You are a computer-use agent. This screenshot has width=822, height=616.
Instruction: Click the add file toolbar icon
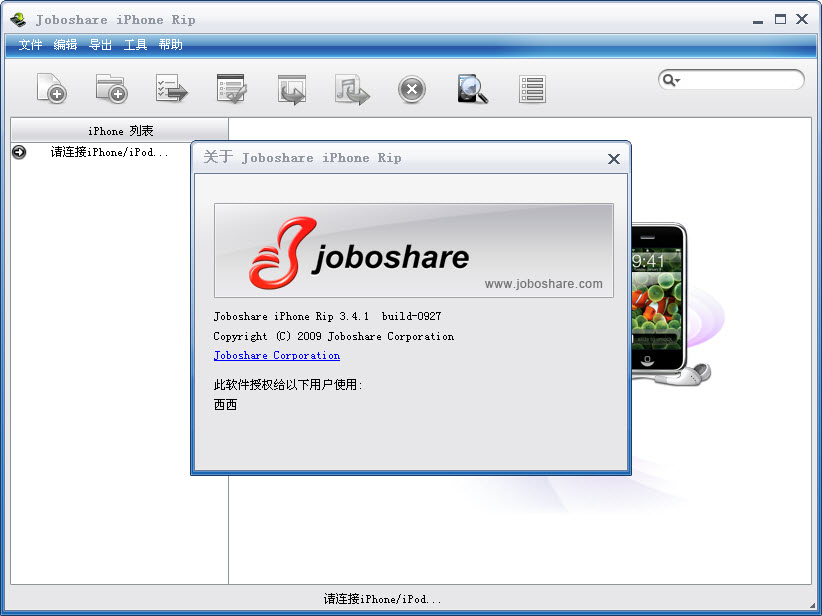click(x=51, y=88)
